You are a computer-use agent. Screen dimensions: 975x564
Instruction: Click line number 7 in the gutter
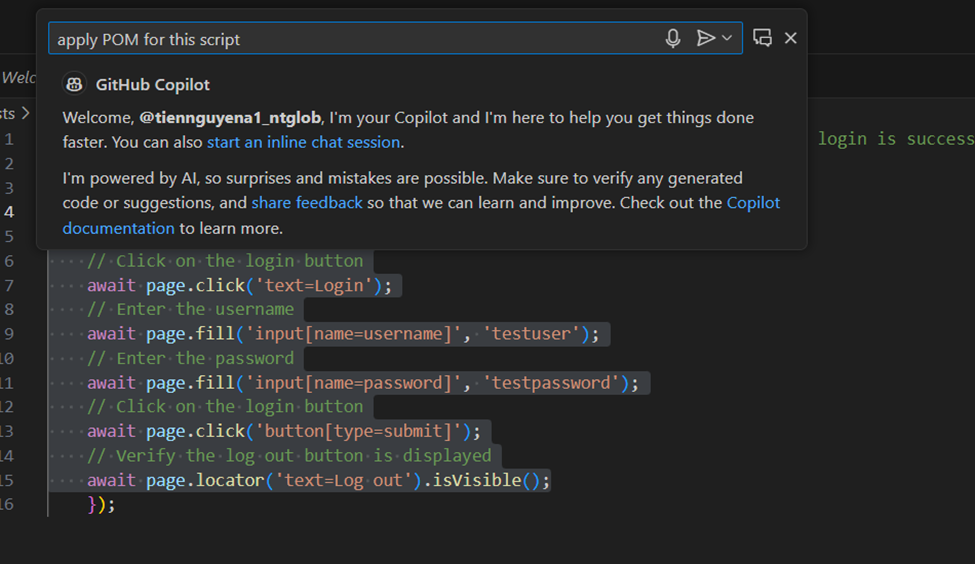coord(9,285)
